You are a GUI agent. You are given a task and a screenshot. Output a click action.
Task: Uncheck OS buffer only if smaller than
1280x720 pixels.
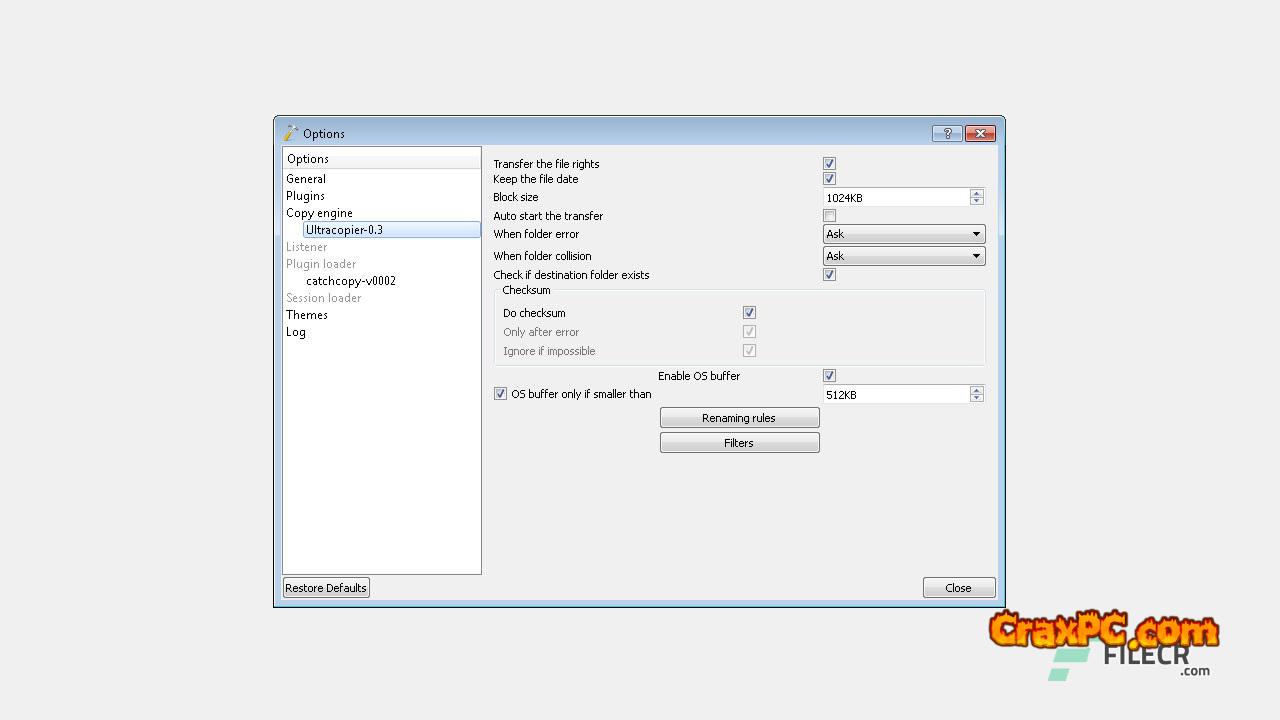coord(501,394)
